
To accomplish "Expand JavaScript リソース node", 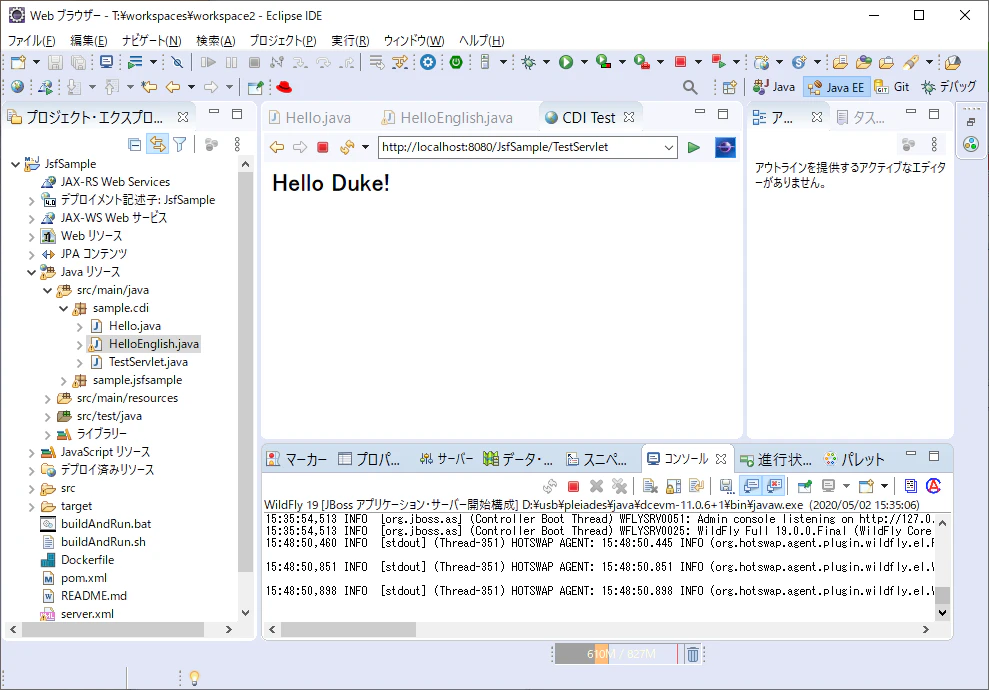I will coord(31,452).
